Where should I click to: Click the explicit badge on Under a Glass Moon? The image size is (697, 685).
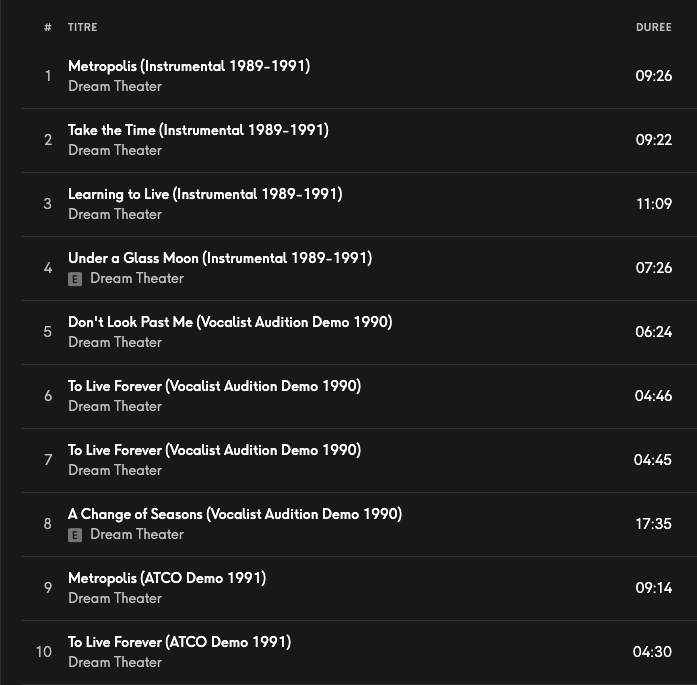coord(75,279)
